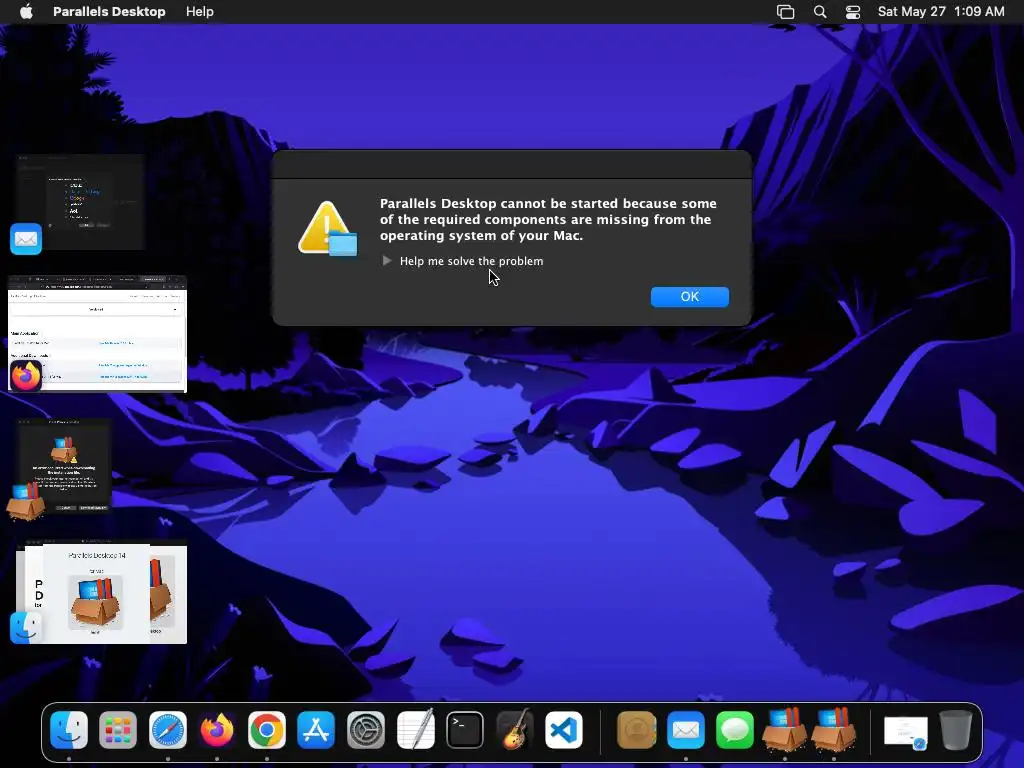Viewport: 1024px width, 768px height.
Task: Launch Safari from the Dock
Action: coord(168,729)
